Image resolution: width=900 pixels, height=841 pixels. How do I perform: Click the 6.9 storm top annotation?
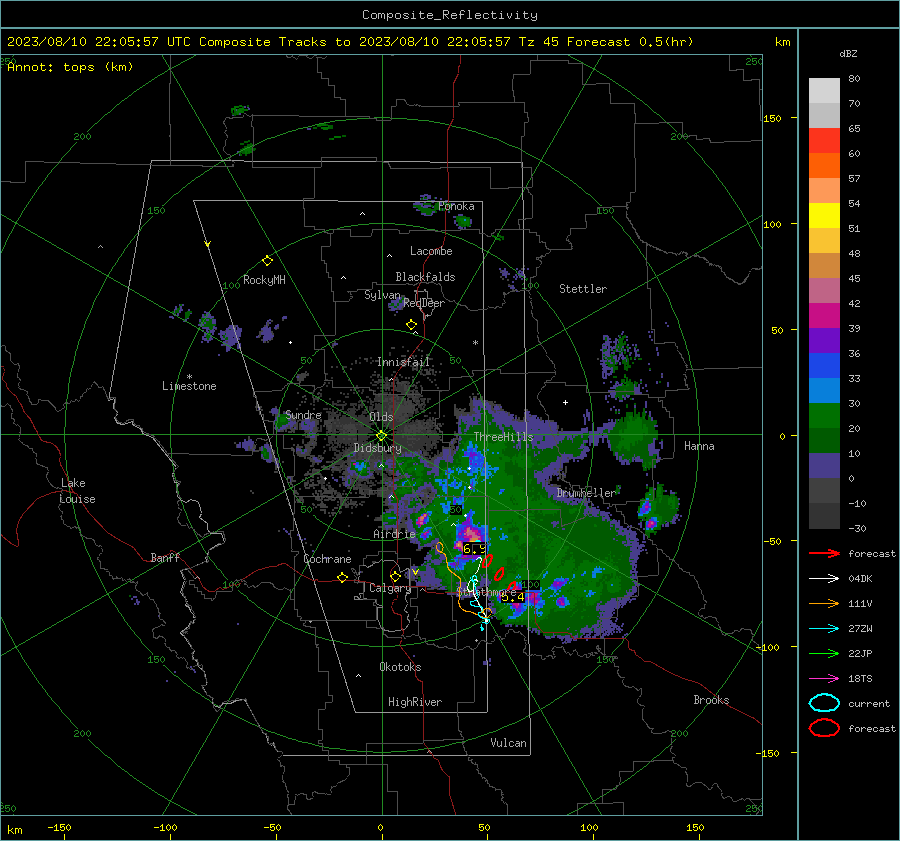[x=474, y=549]
